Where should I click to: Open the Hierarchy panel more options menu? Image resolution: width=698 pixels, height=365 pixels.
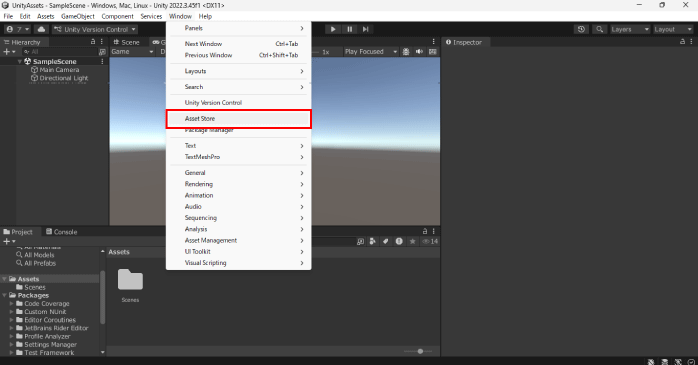coord(102,42)
